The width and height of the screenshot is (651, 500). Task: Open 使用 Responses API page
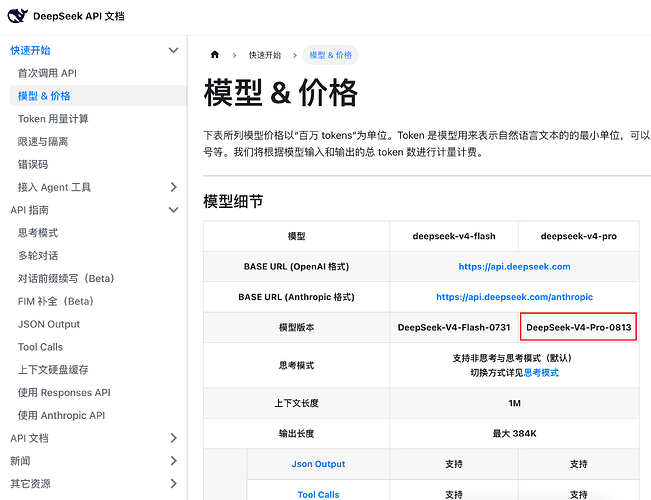tap(64, 393)
